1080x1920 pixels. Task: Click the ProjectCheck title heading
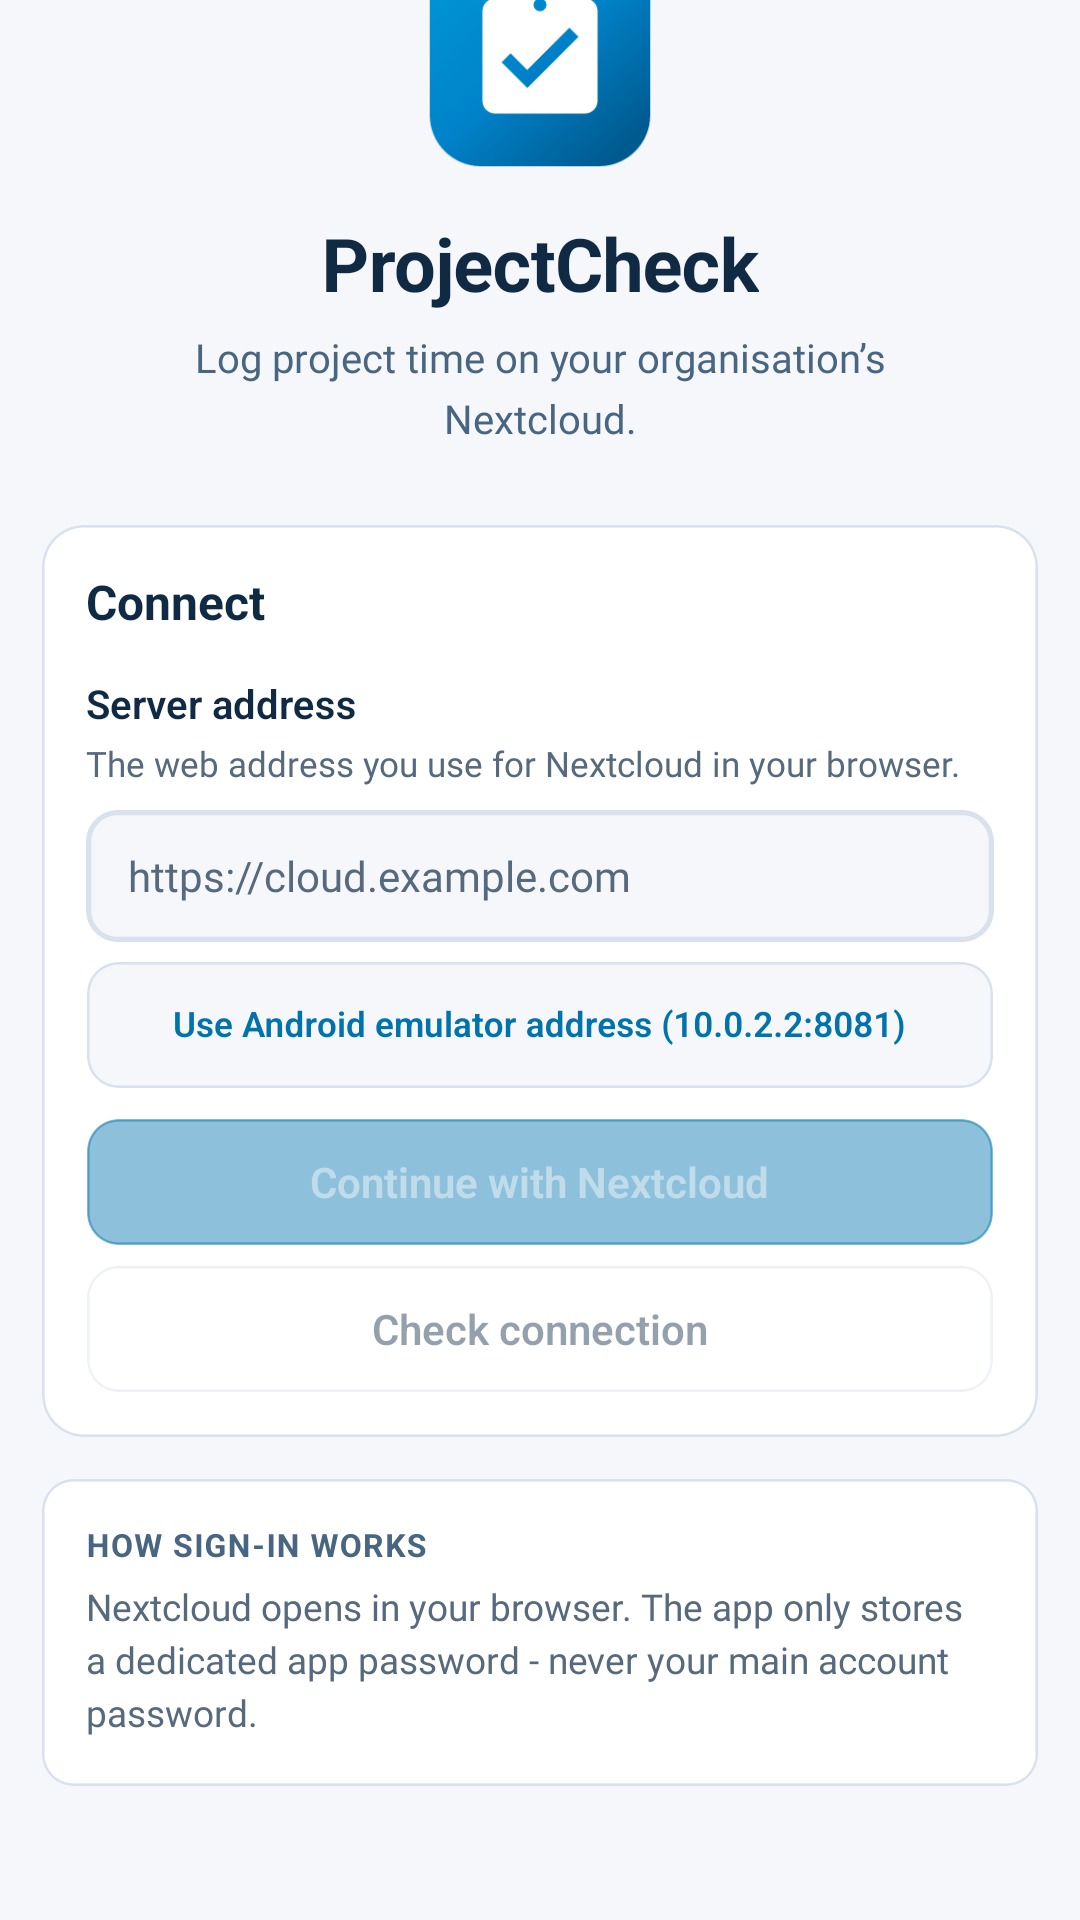click(x=540, y=267)
